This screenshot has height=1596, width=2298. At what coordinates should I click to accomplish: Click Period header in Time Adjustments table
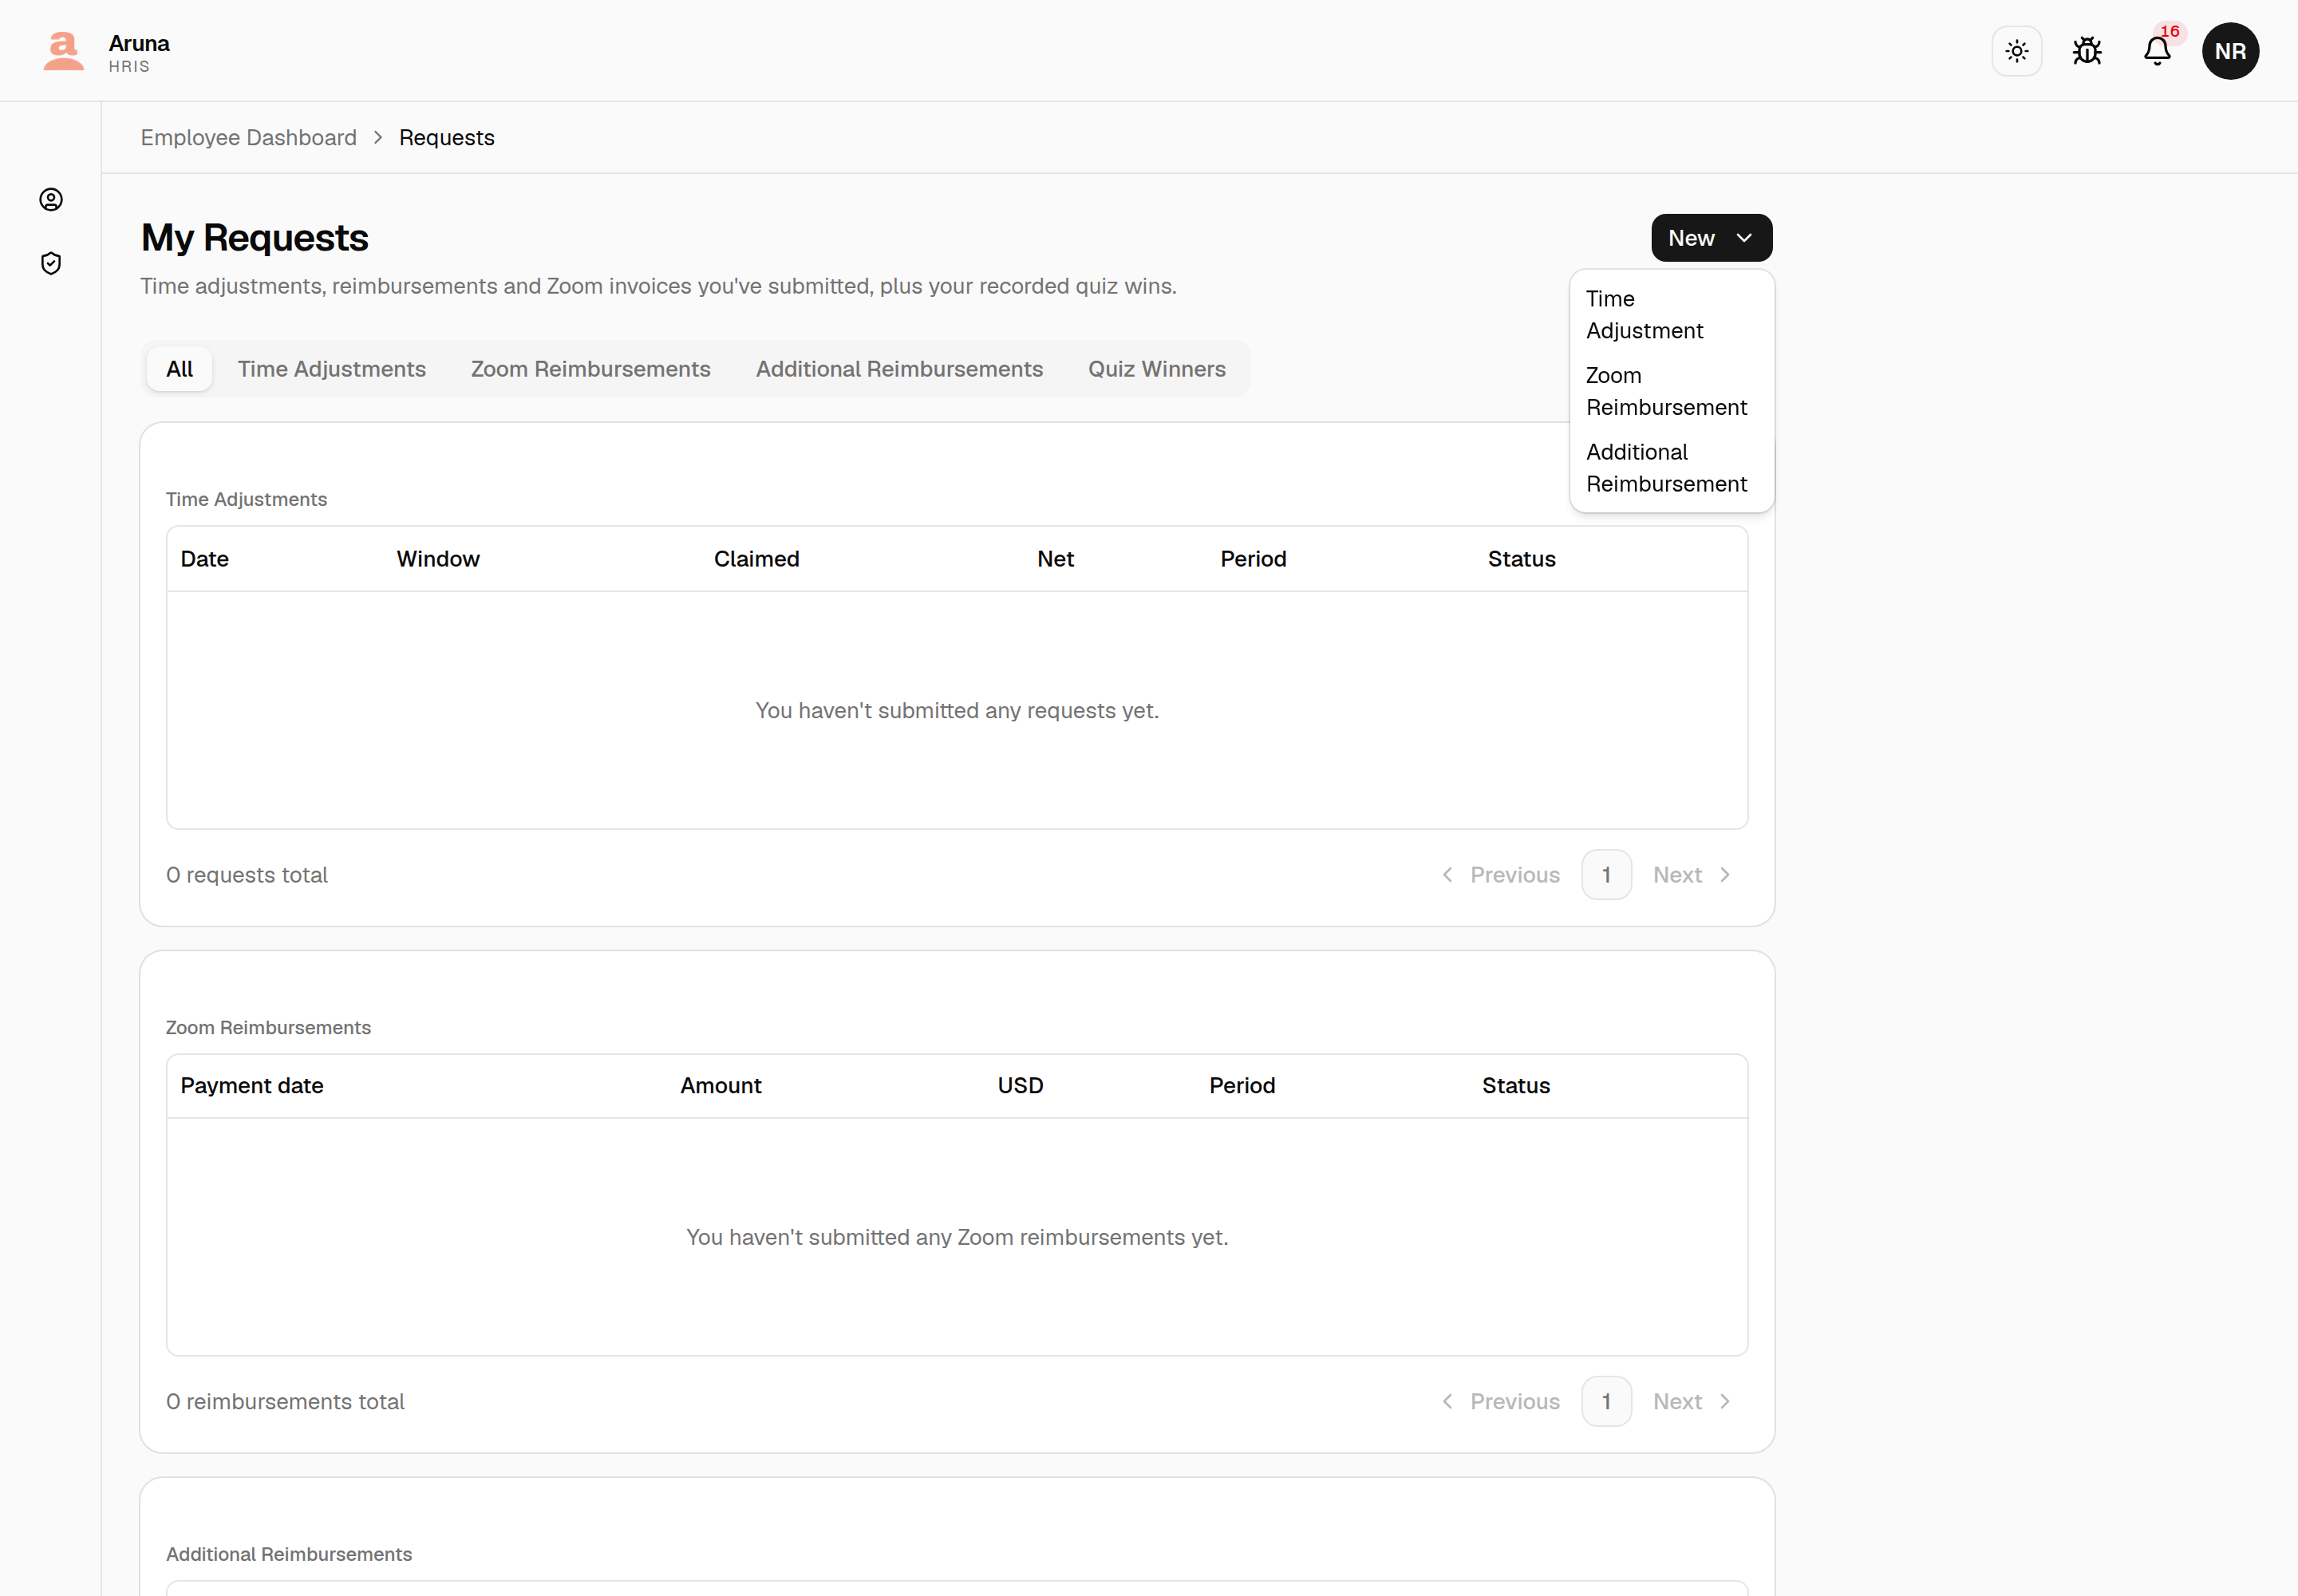click(x=1253, y=559)
